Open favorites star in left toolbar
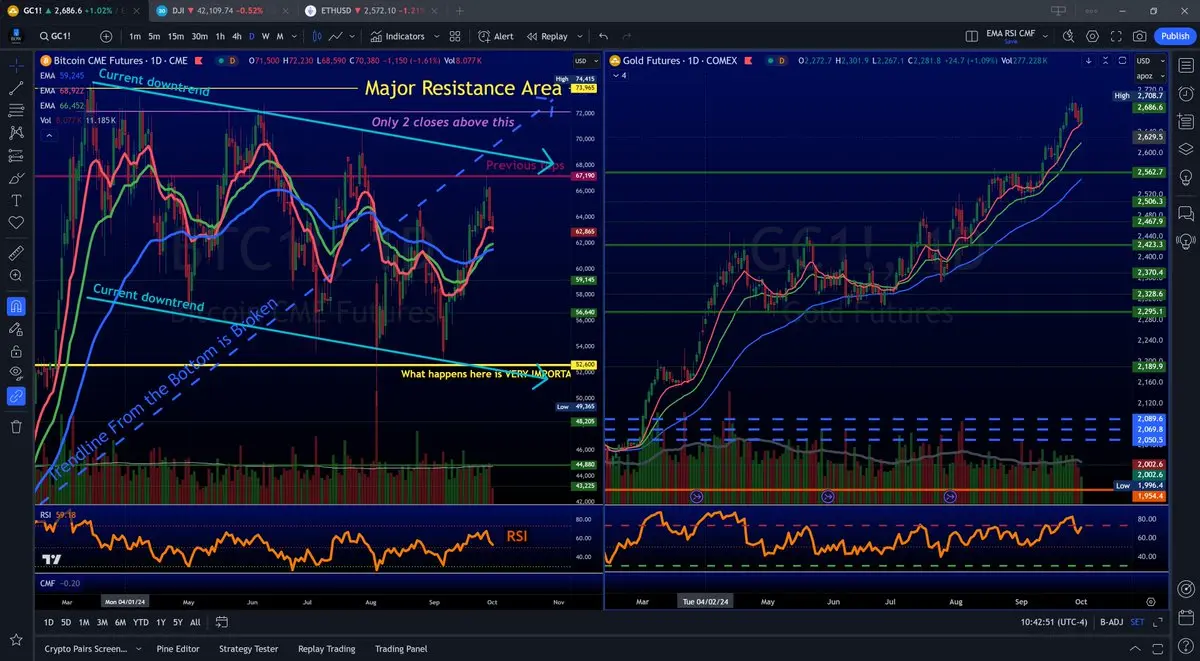 tap(16, 639)
